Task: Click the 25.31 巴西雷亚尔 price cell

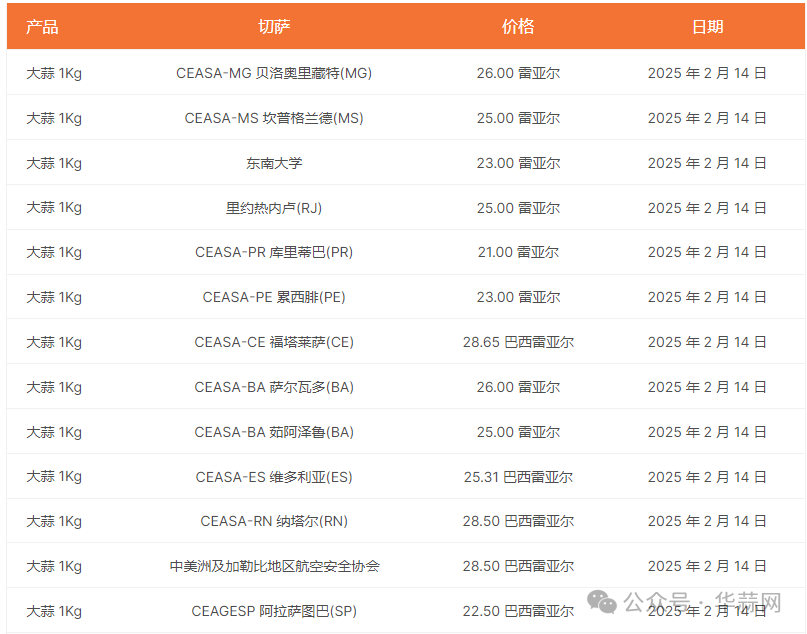Action: pos(518,477)
